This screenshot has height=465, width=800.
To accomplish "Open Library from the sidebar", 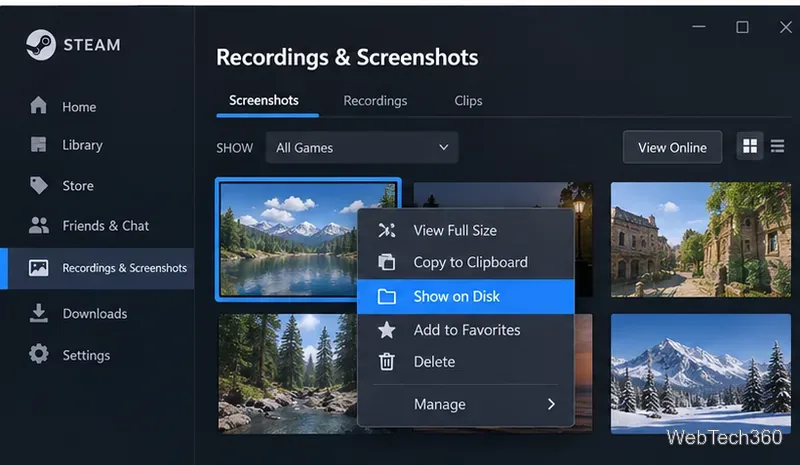I will (x=97, y=145).
